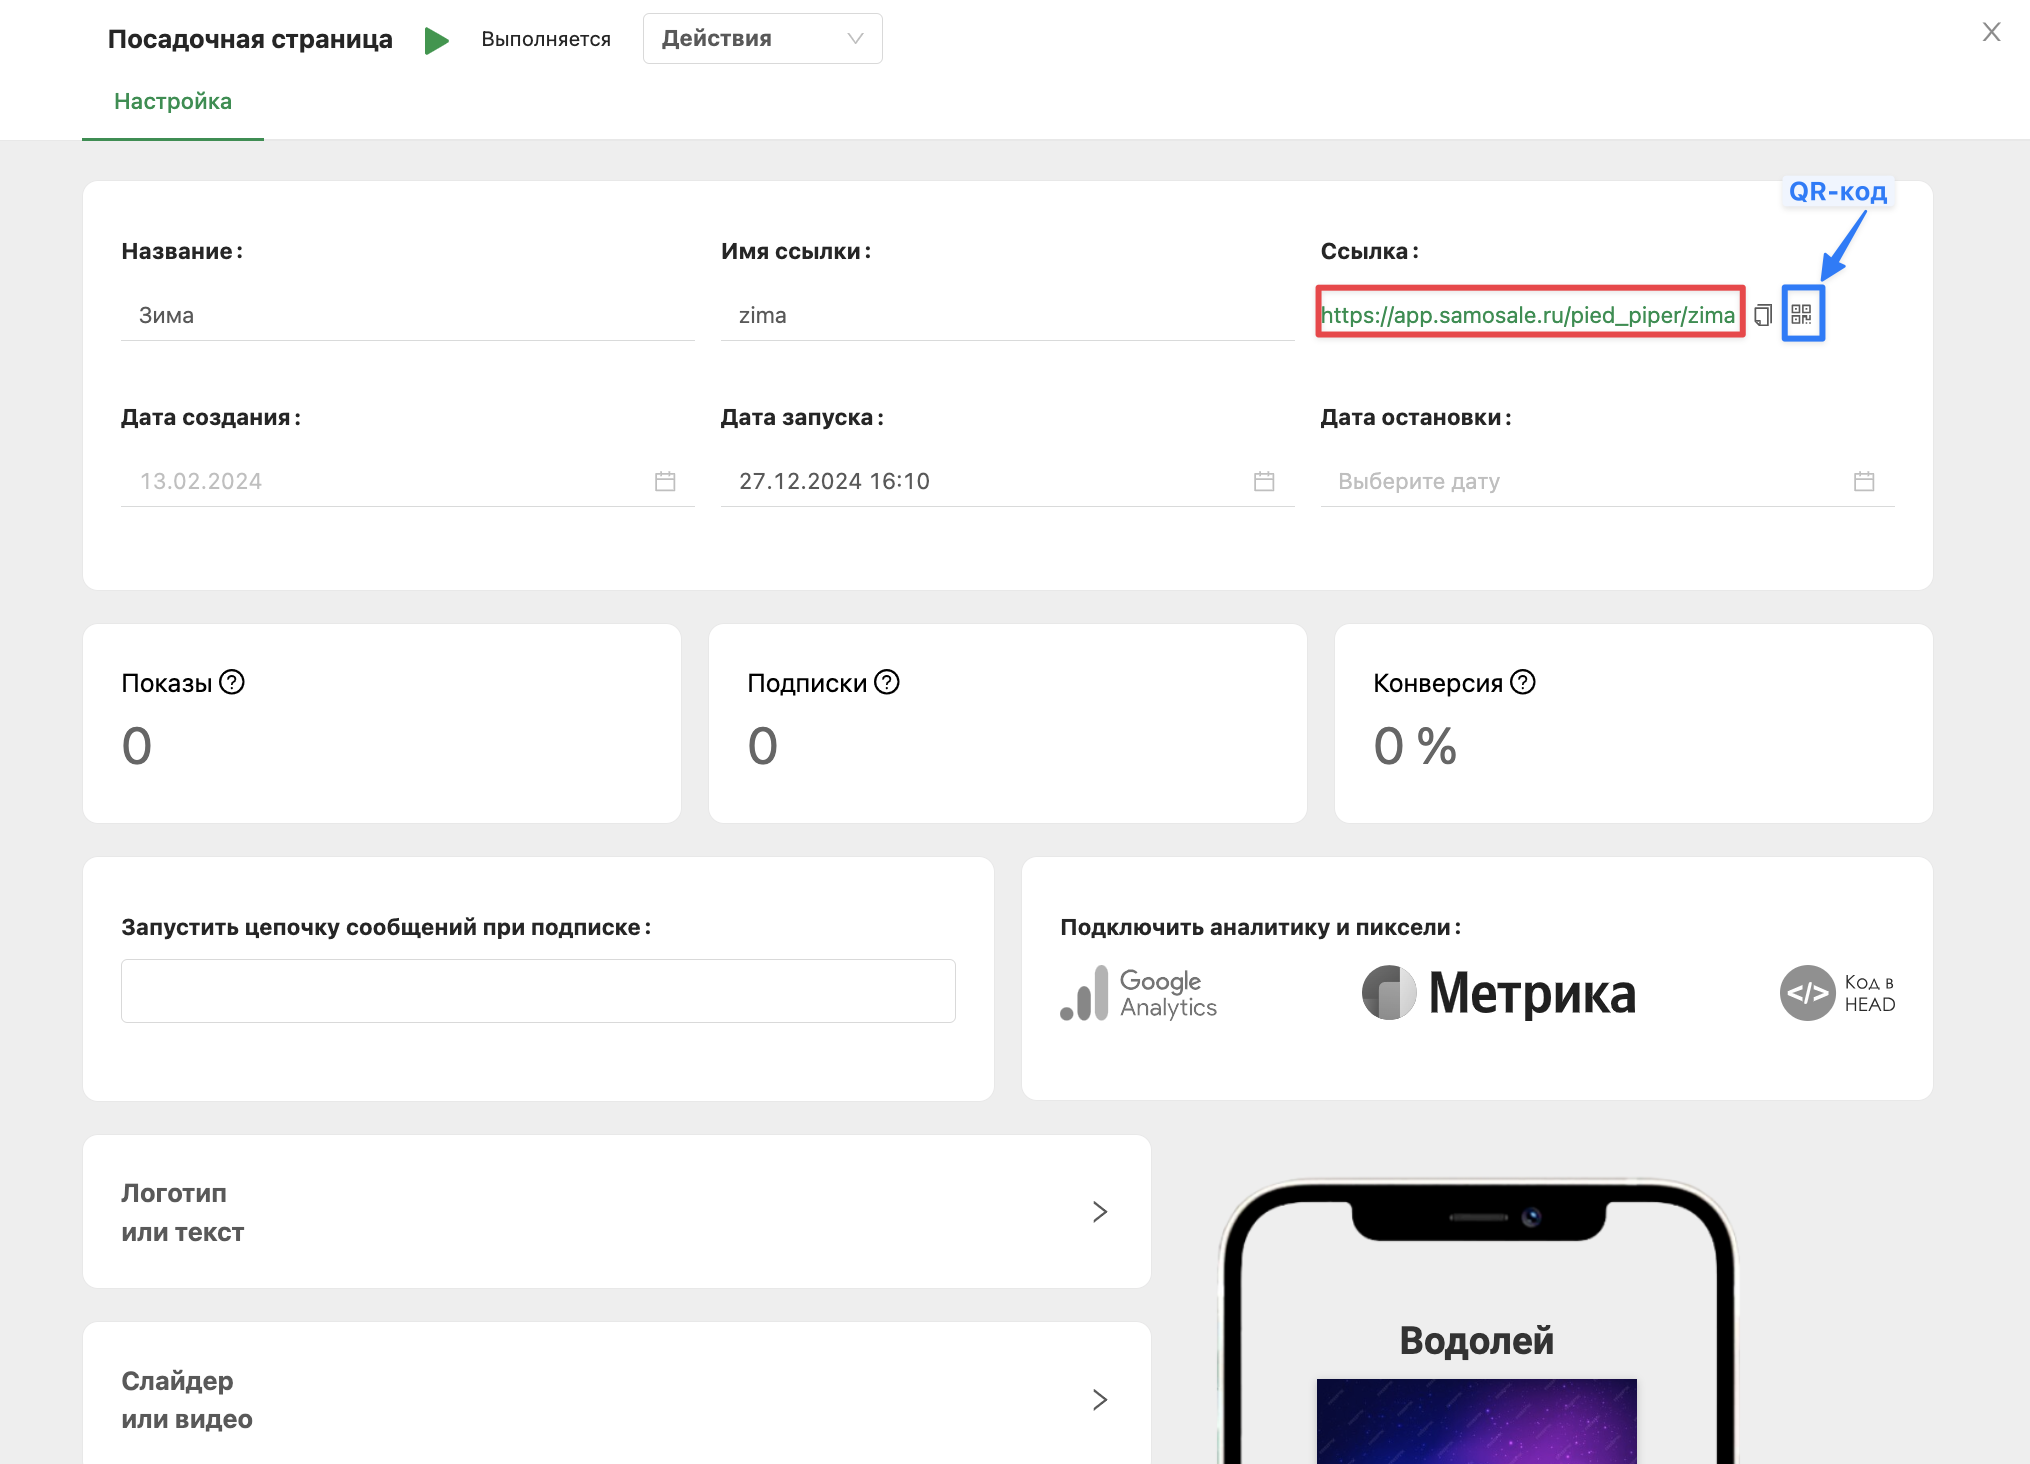The image size is (2030, 1464).
Task: Show help for Подписки metric
Action: click(887, 682)
